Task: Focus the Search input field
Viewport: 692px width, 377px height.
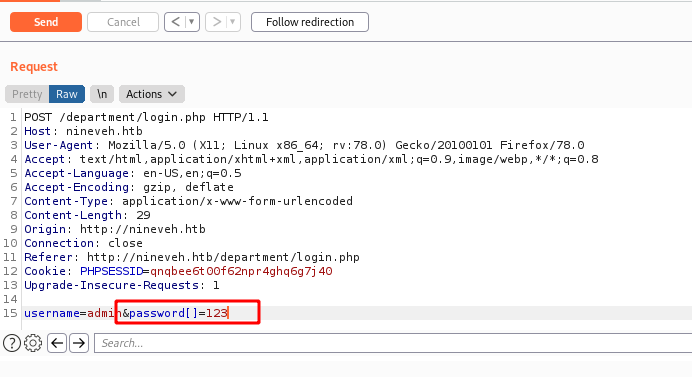Action: click(x=393, y=343)
